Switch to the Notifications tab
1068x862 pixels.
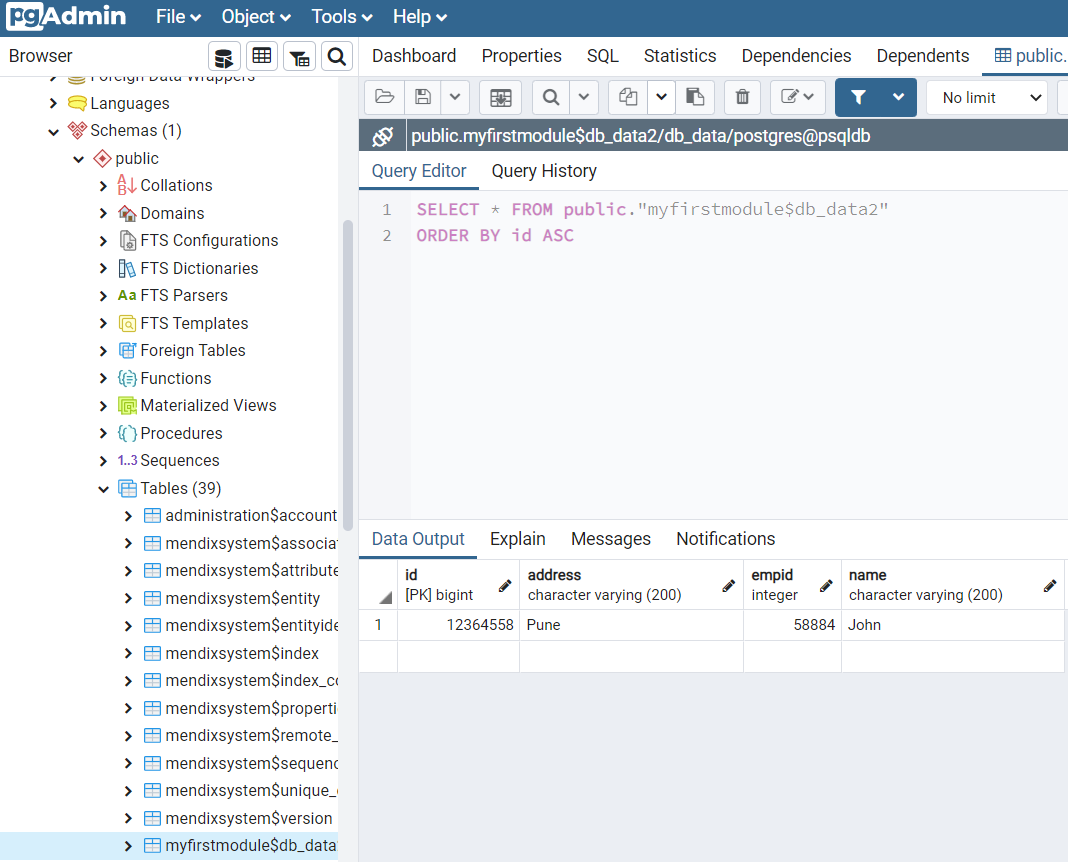point(725,539)
